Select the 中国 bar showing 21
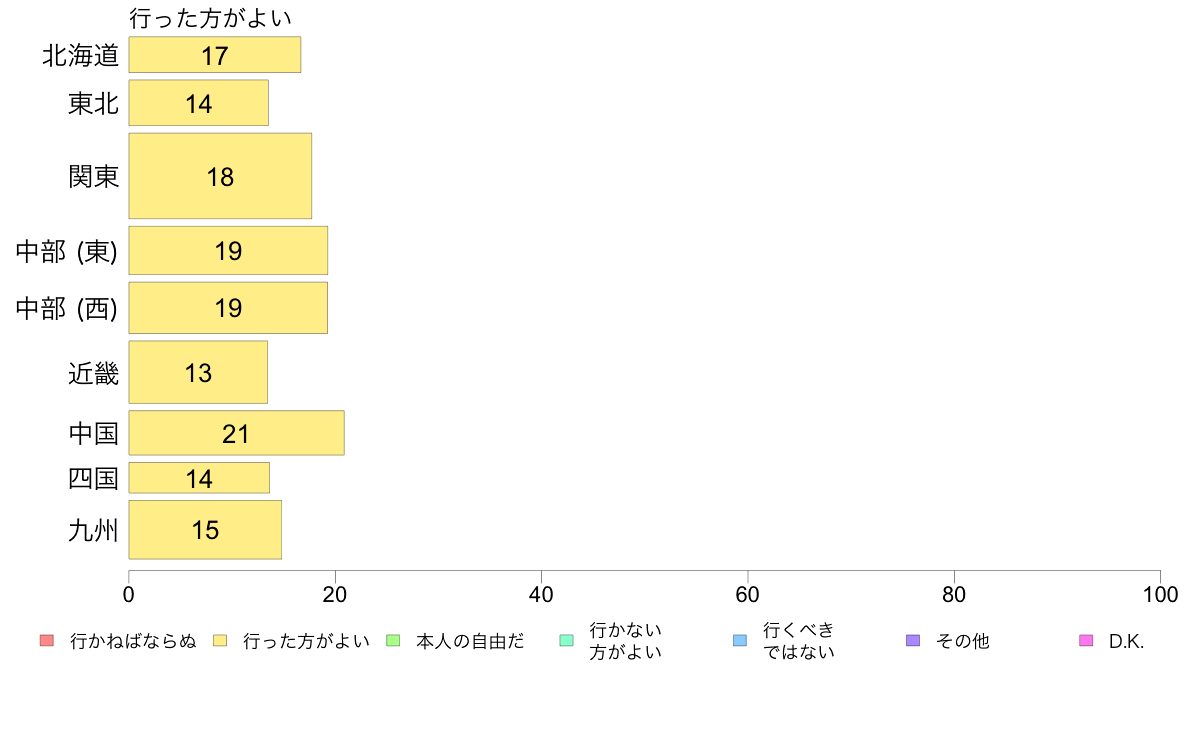Image resolution: width=1188 pixels, height=736 pixels. [x=236, y=433]
